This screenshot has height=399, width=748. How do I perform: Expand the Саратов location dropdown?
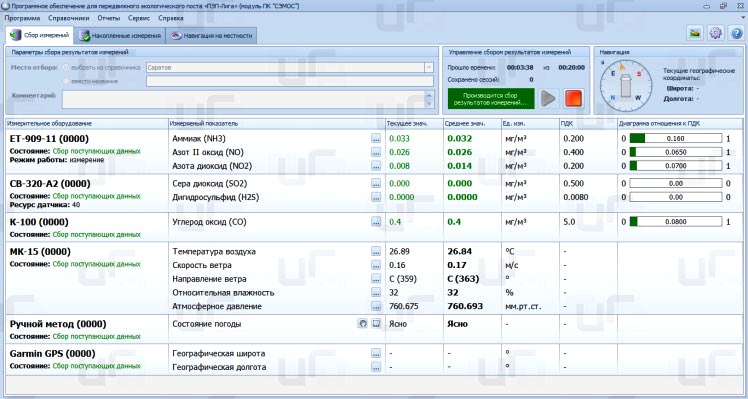[429, 68]
